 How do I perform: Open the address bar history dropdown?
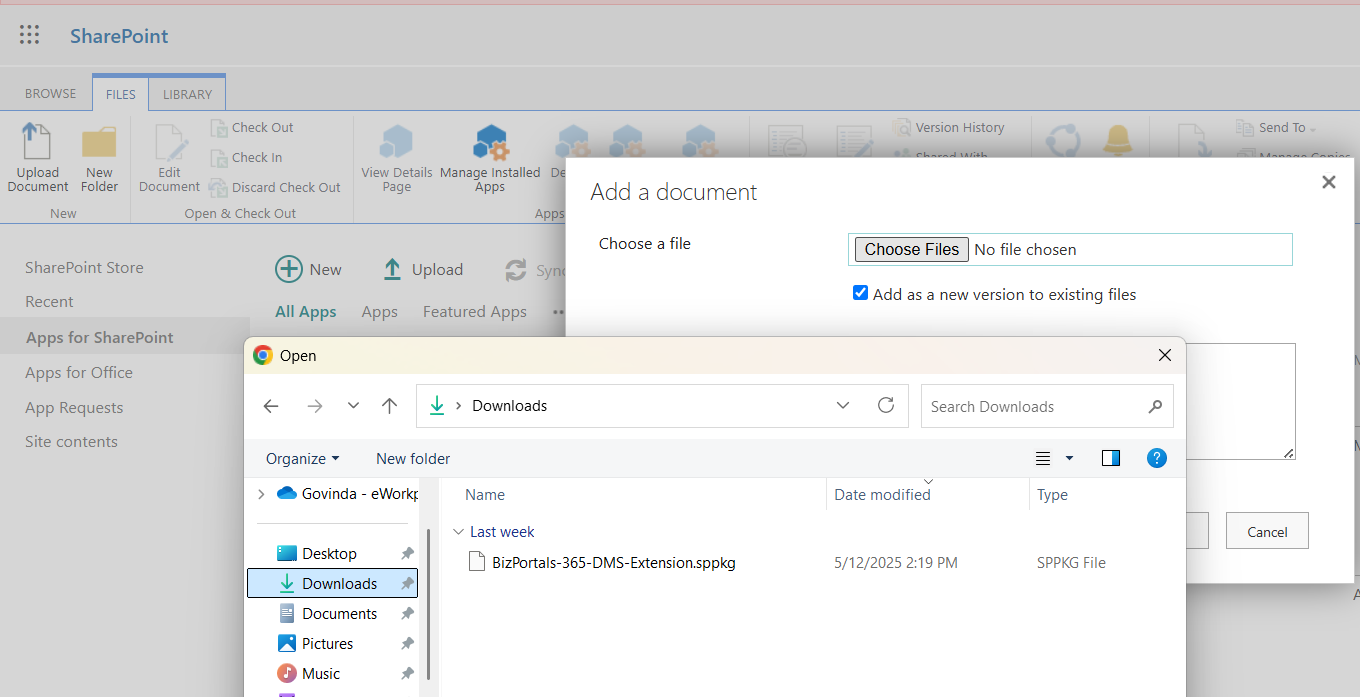[x=843, y=405]
